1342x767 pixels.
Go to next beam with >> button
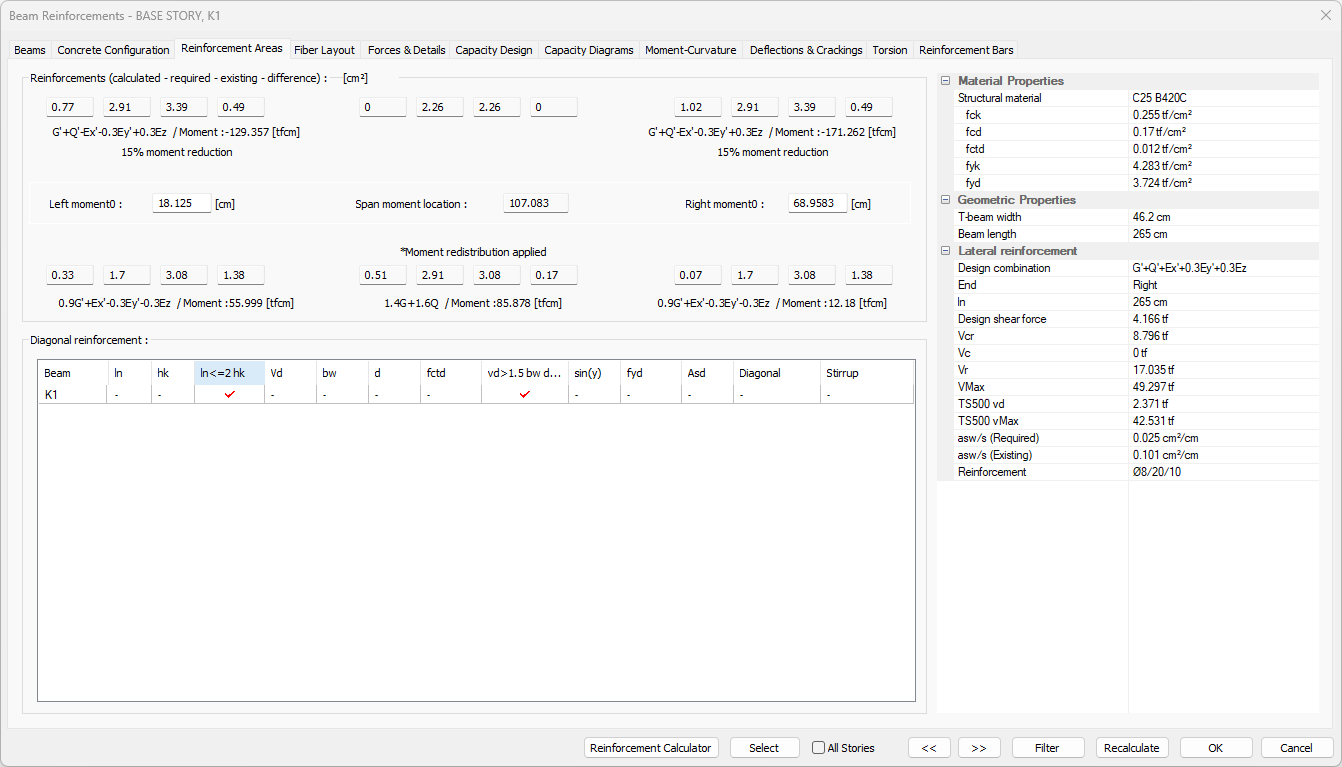[979, 748]
